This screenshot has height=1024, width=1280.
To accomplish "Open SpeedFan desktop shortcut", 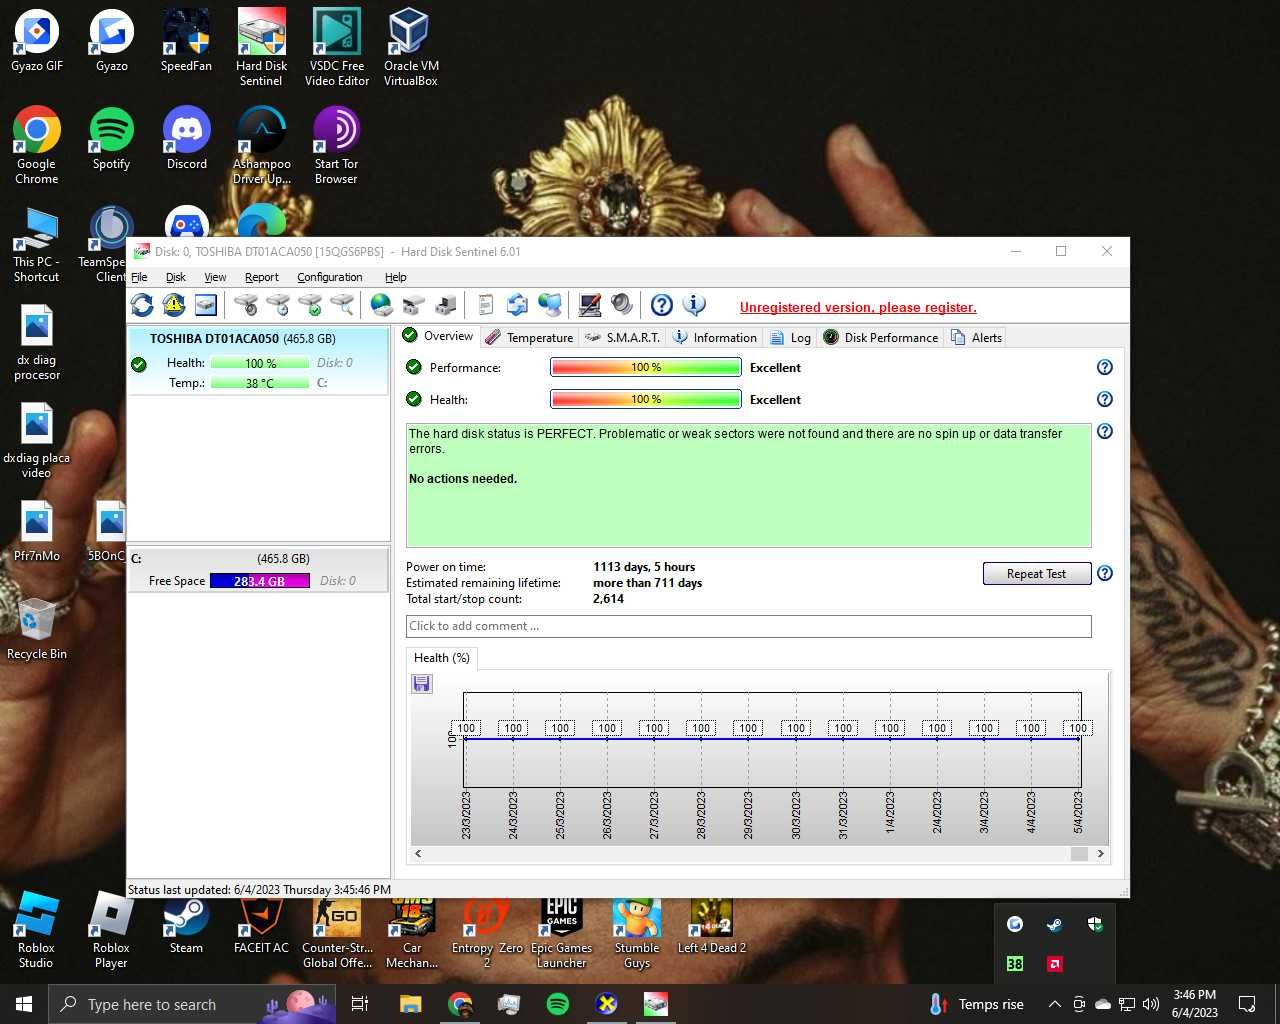I will pos(186,40).
